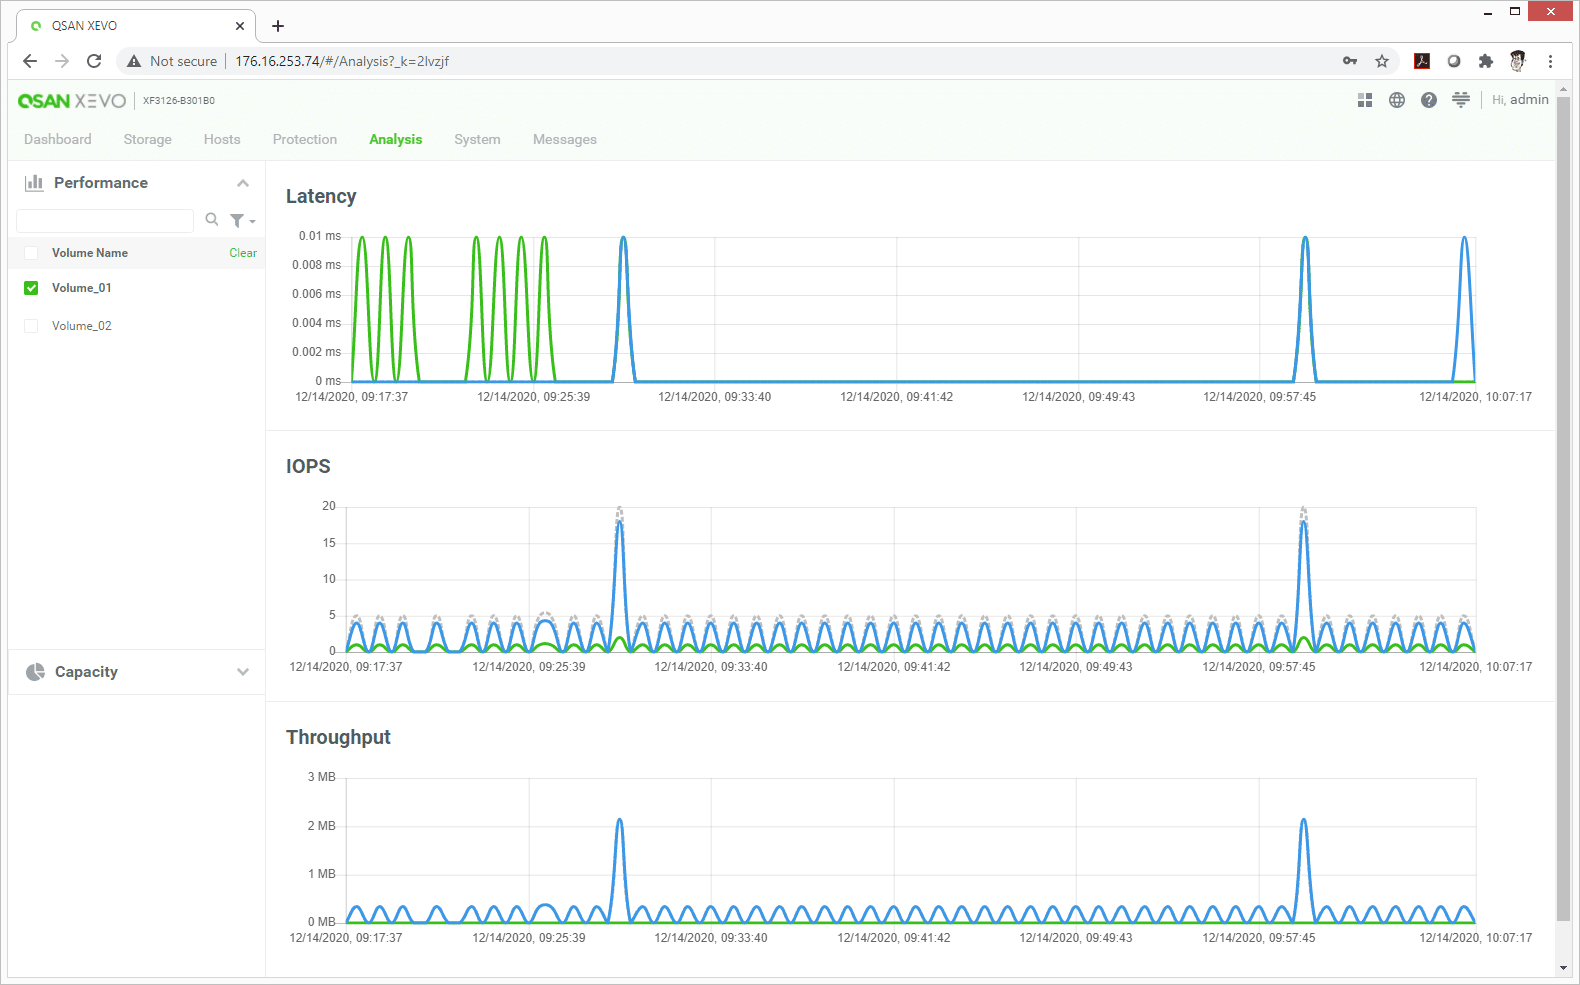This screenshot has width=1580, height=985.
Task: Click the scrollbar down arrow
Action: (x=1564, y=968)
